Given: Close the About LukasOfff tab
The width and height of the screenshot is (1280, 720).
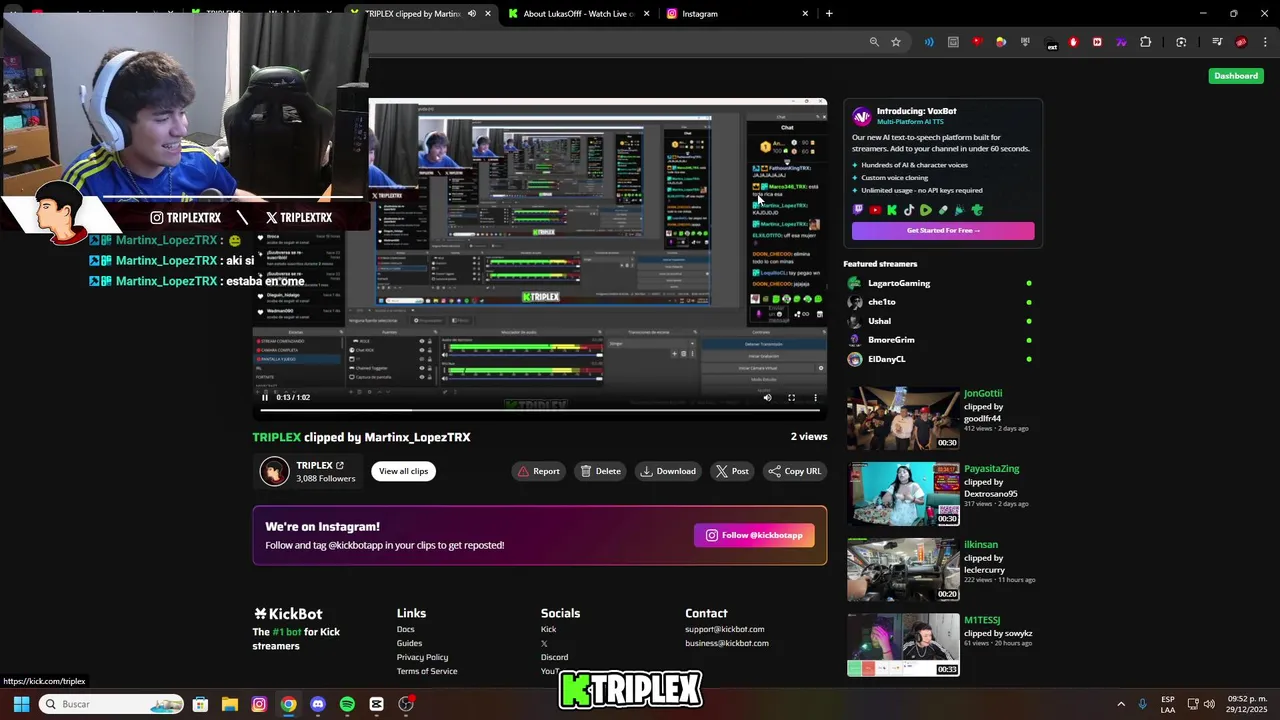Looking at the screenshot, I should pyautogui.click(x=646, y=14).
